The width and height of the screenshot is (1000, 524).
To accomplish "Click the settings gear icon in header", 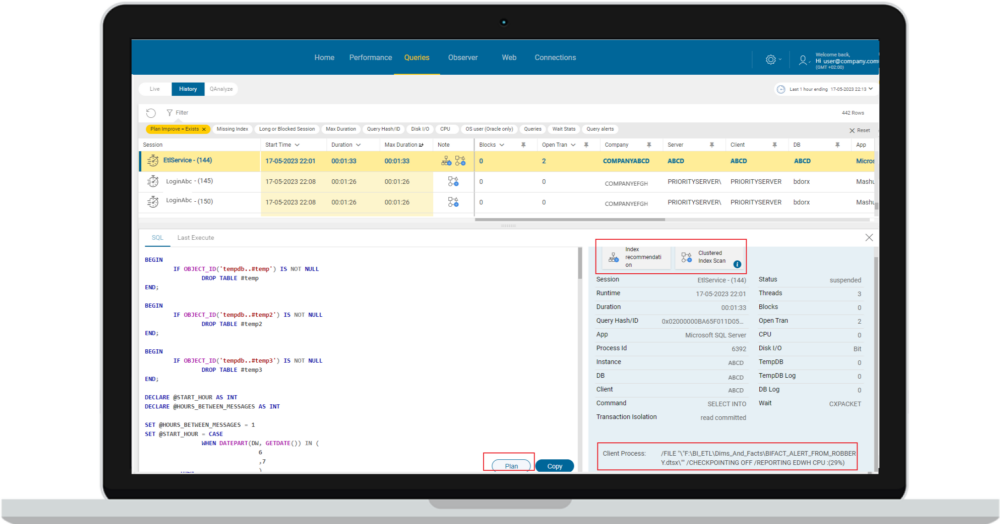I will 770,59.
